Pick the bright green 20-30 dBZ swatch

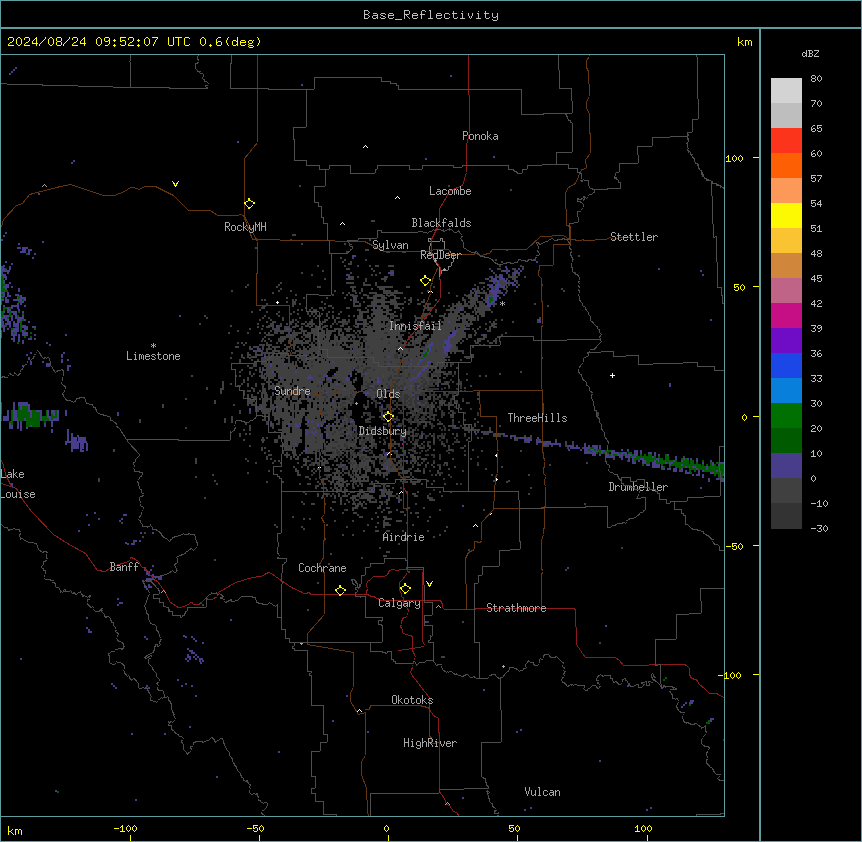[x=786, y=416]
